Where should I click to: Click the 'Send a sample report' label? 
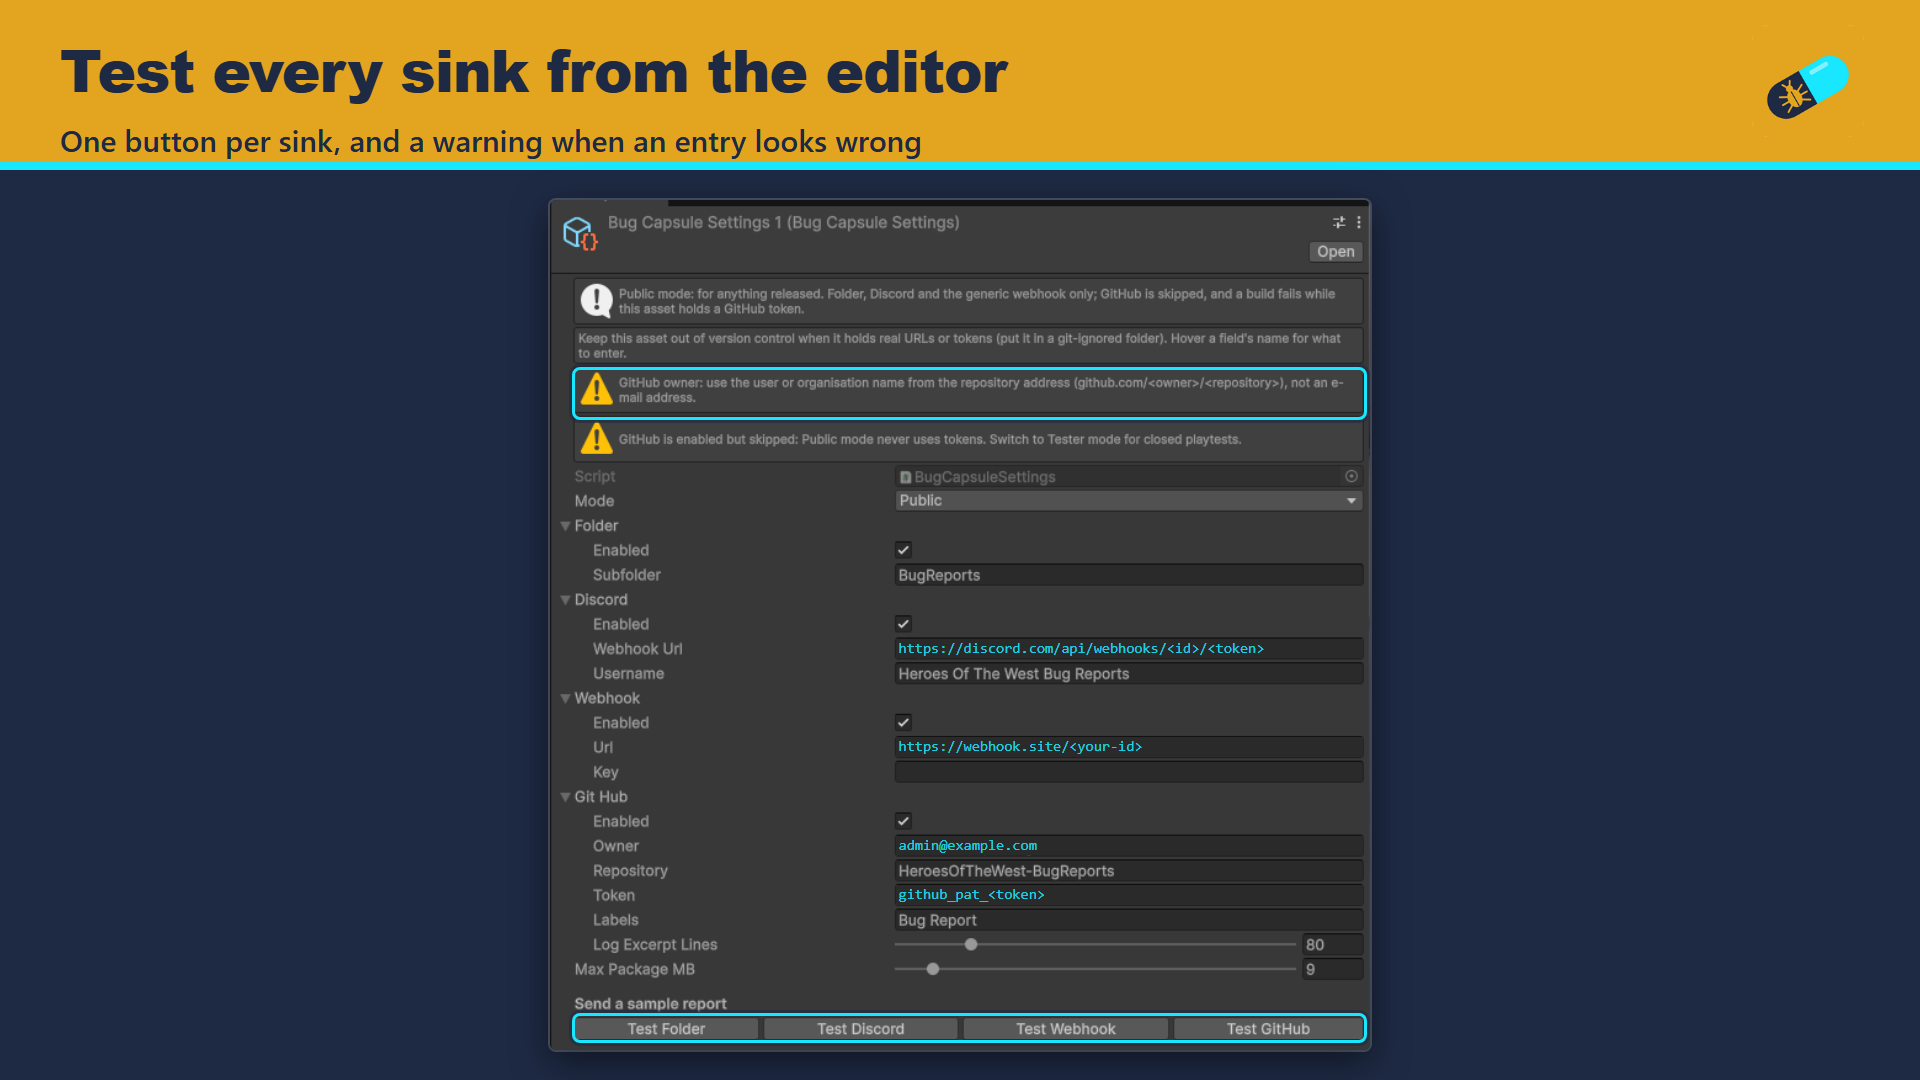[650, 1004]
